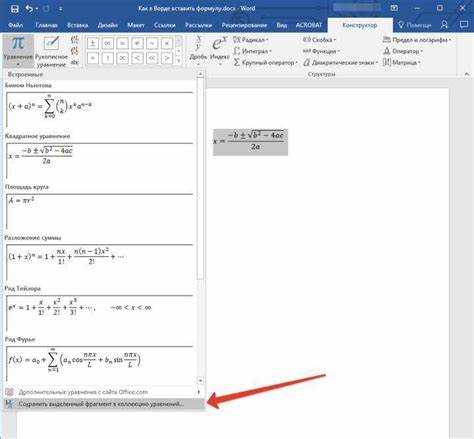
Task: Switch to the Главная tab
Action: tap(47, 25)
